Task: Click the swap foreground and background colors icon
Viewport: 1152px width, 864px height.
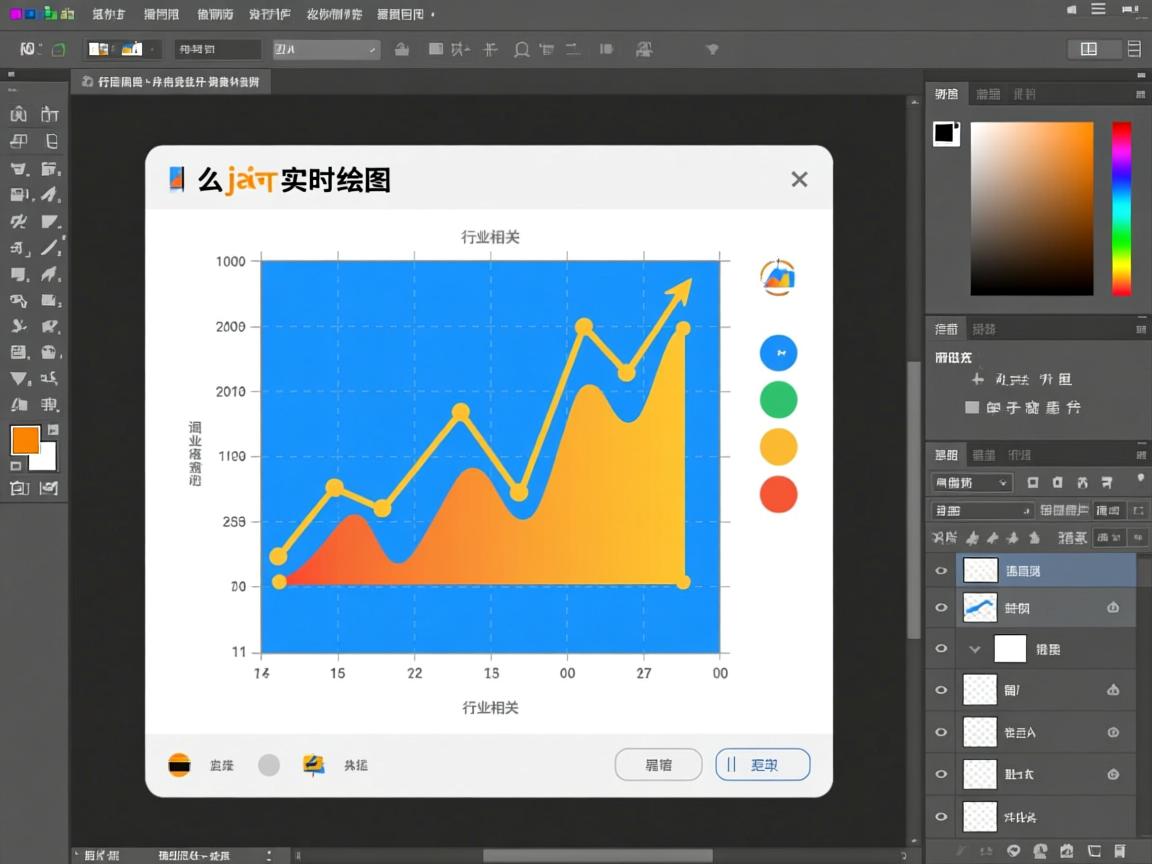Action: 53,430
